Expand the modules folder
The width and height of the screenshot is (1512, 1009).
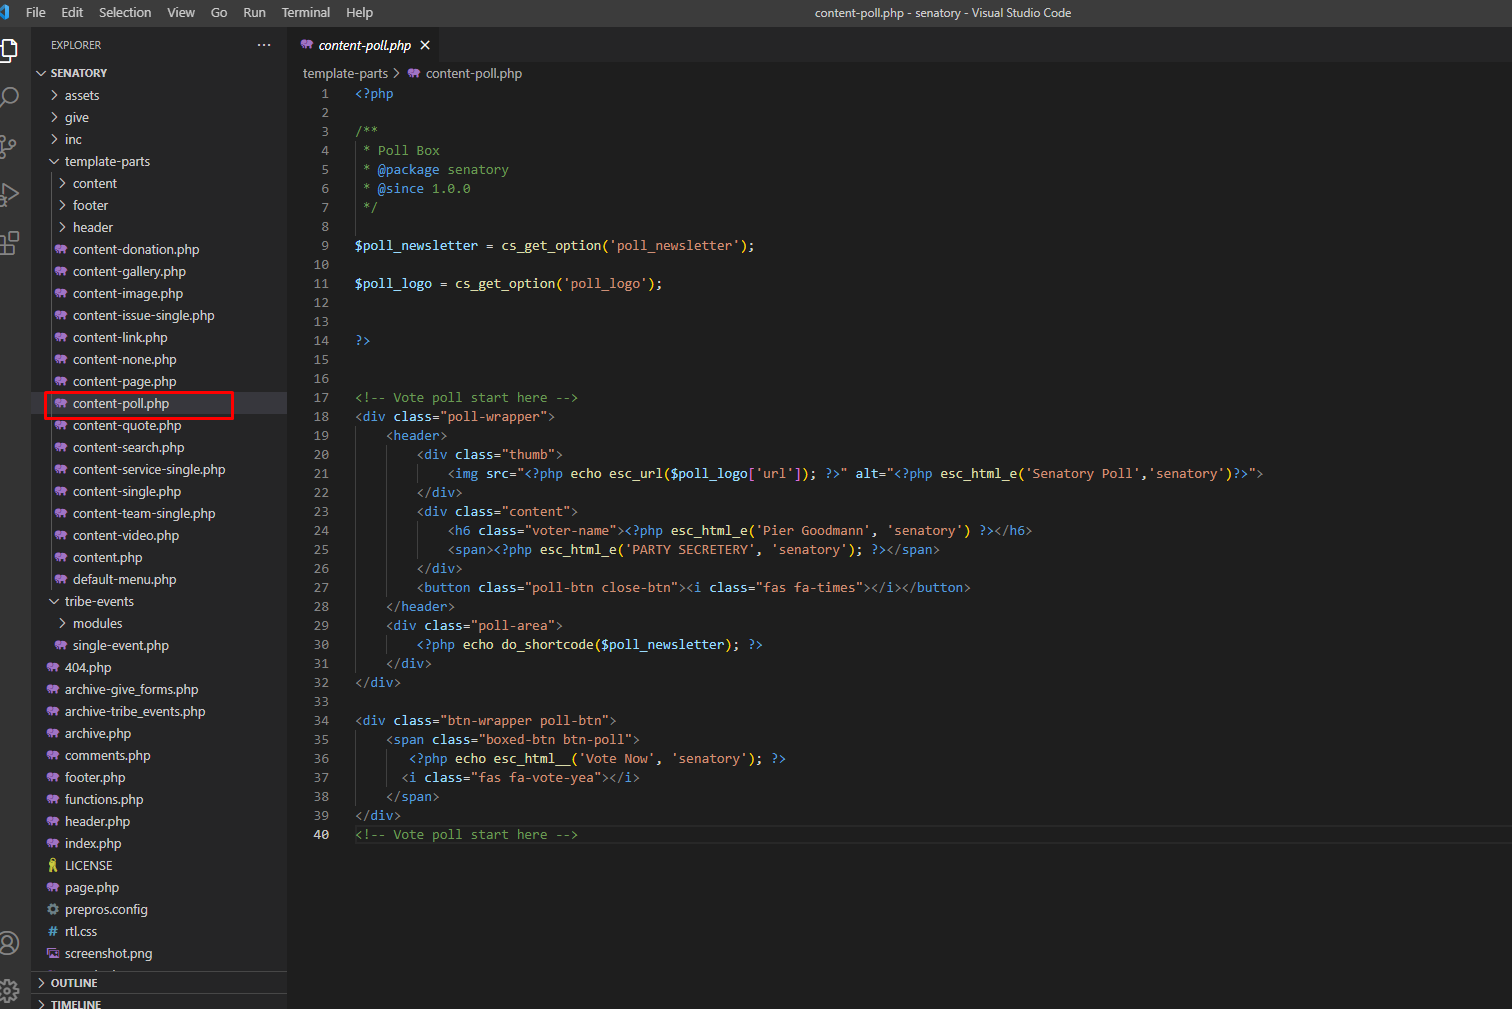pyautogui.click(x=159, y=623)
